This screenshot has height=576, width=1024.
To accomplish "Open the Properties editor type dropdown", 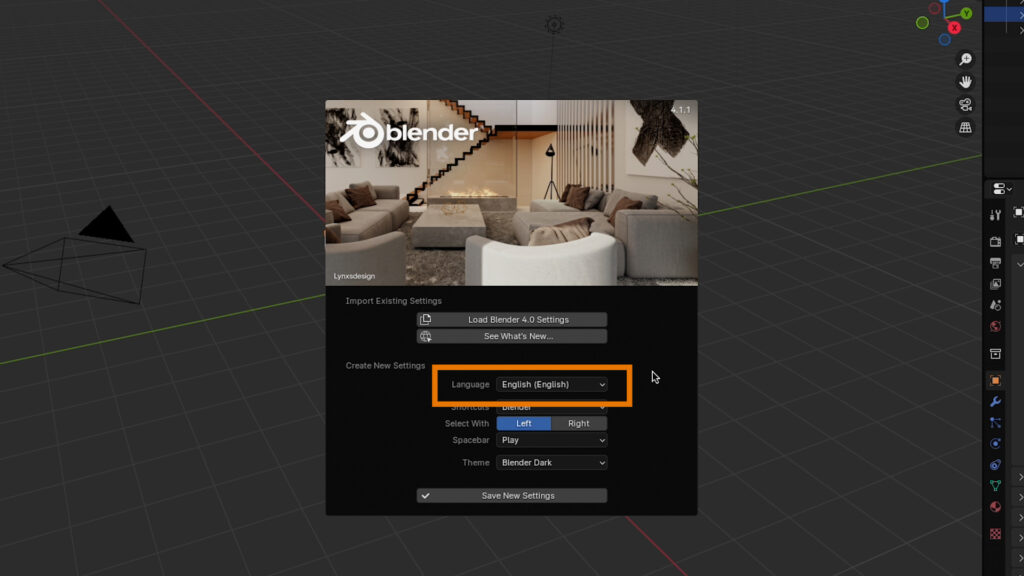I will [1002, 189].
